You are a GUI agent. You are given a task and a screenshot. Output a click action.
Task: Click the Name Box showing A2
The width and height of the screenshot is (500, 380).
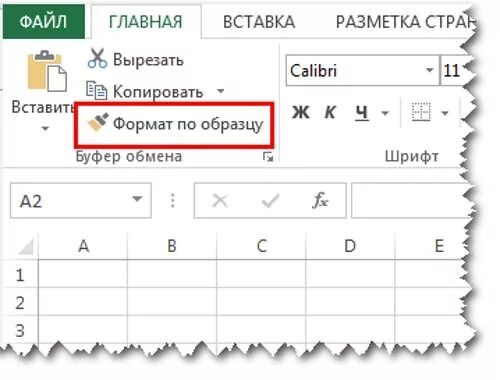(81, 200)
